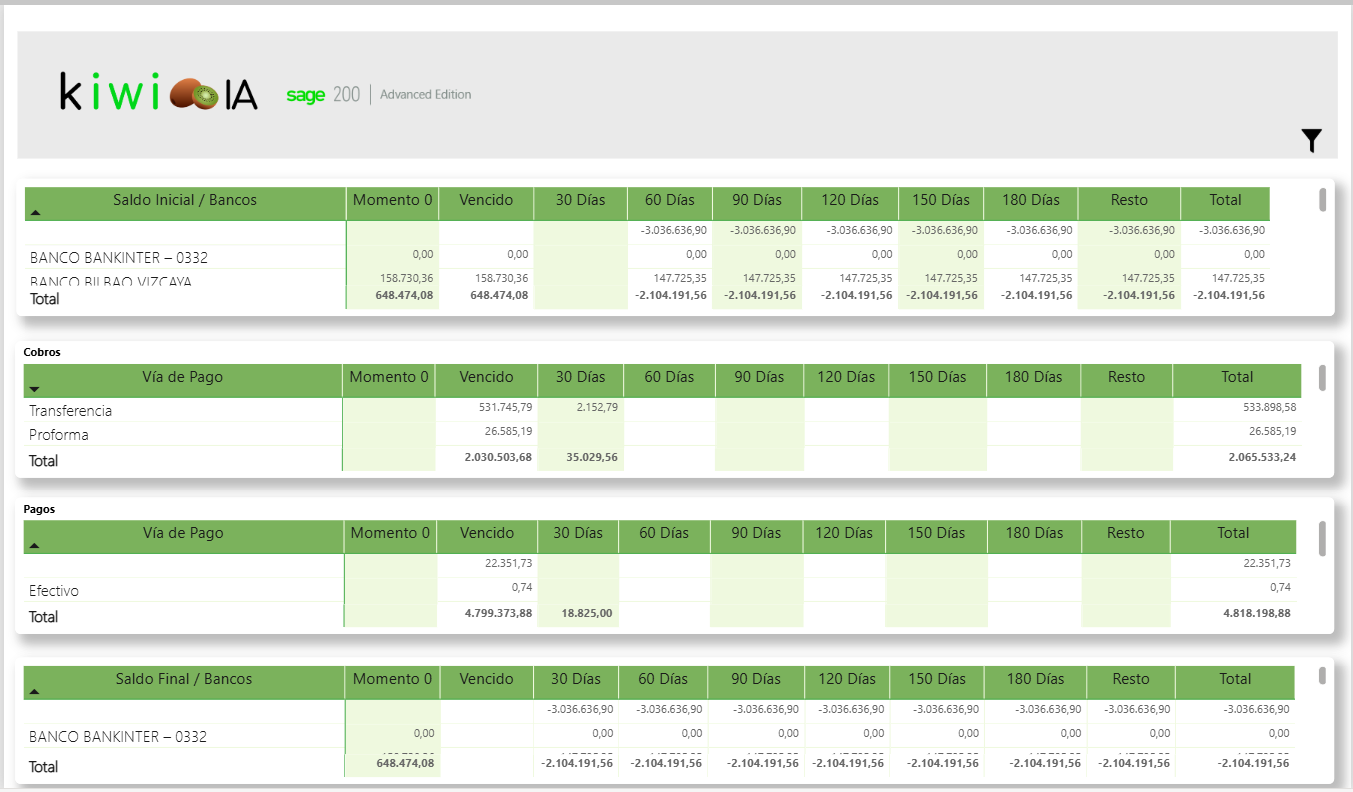The image size is (1353, 792).
Task: Open the filter funnel icon
Action: pos(1311,141)
